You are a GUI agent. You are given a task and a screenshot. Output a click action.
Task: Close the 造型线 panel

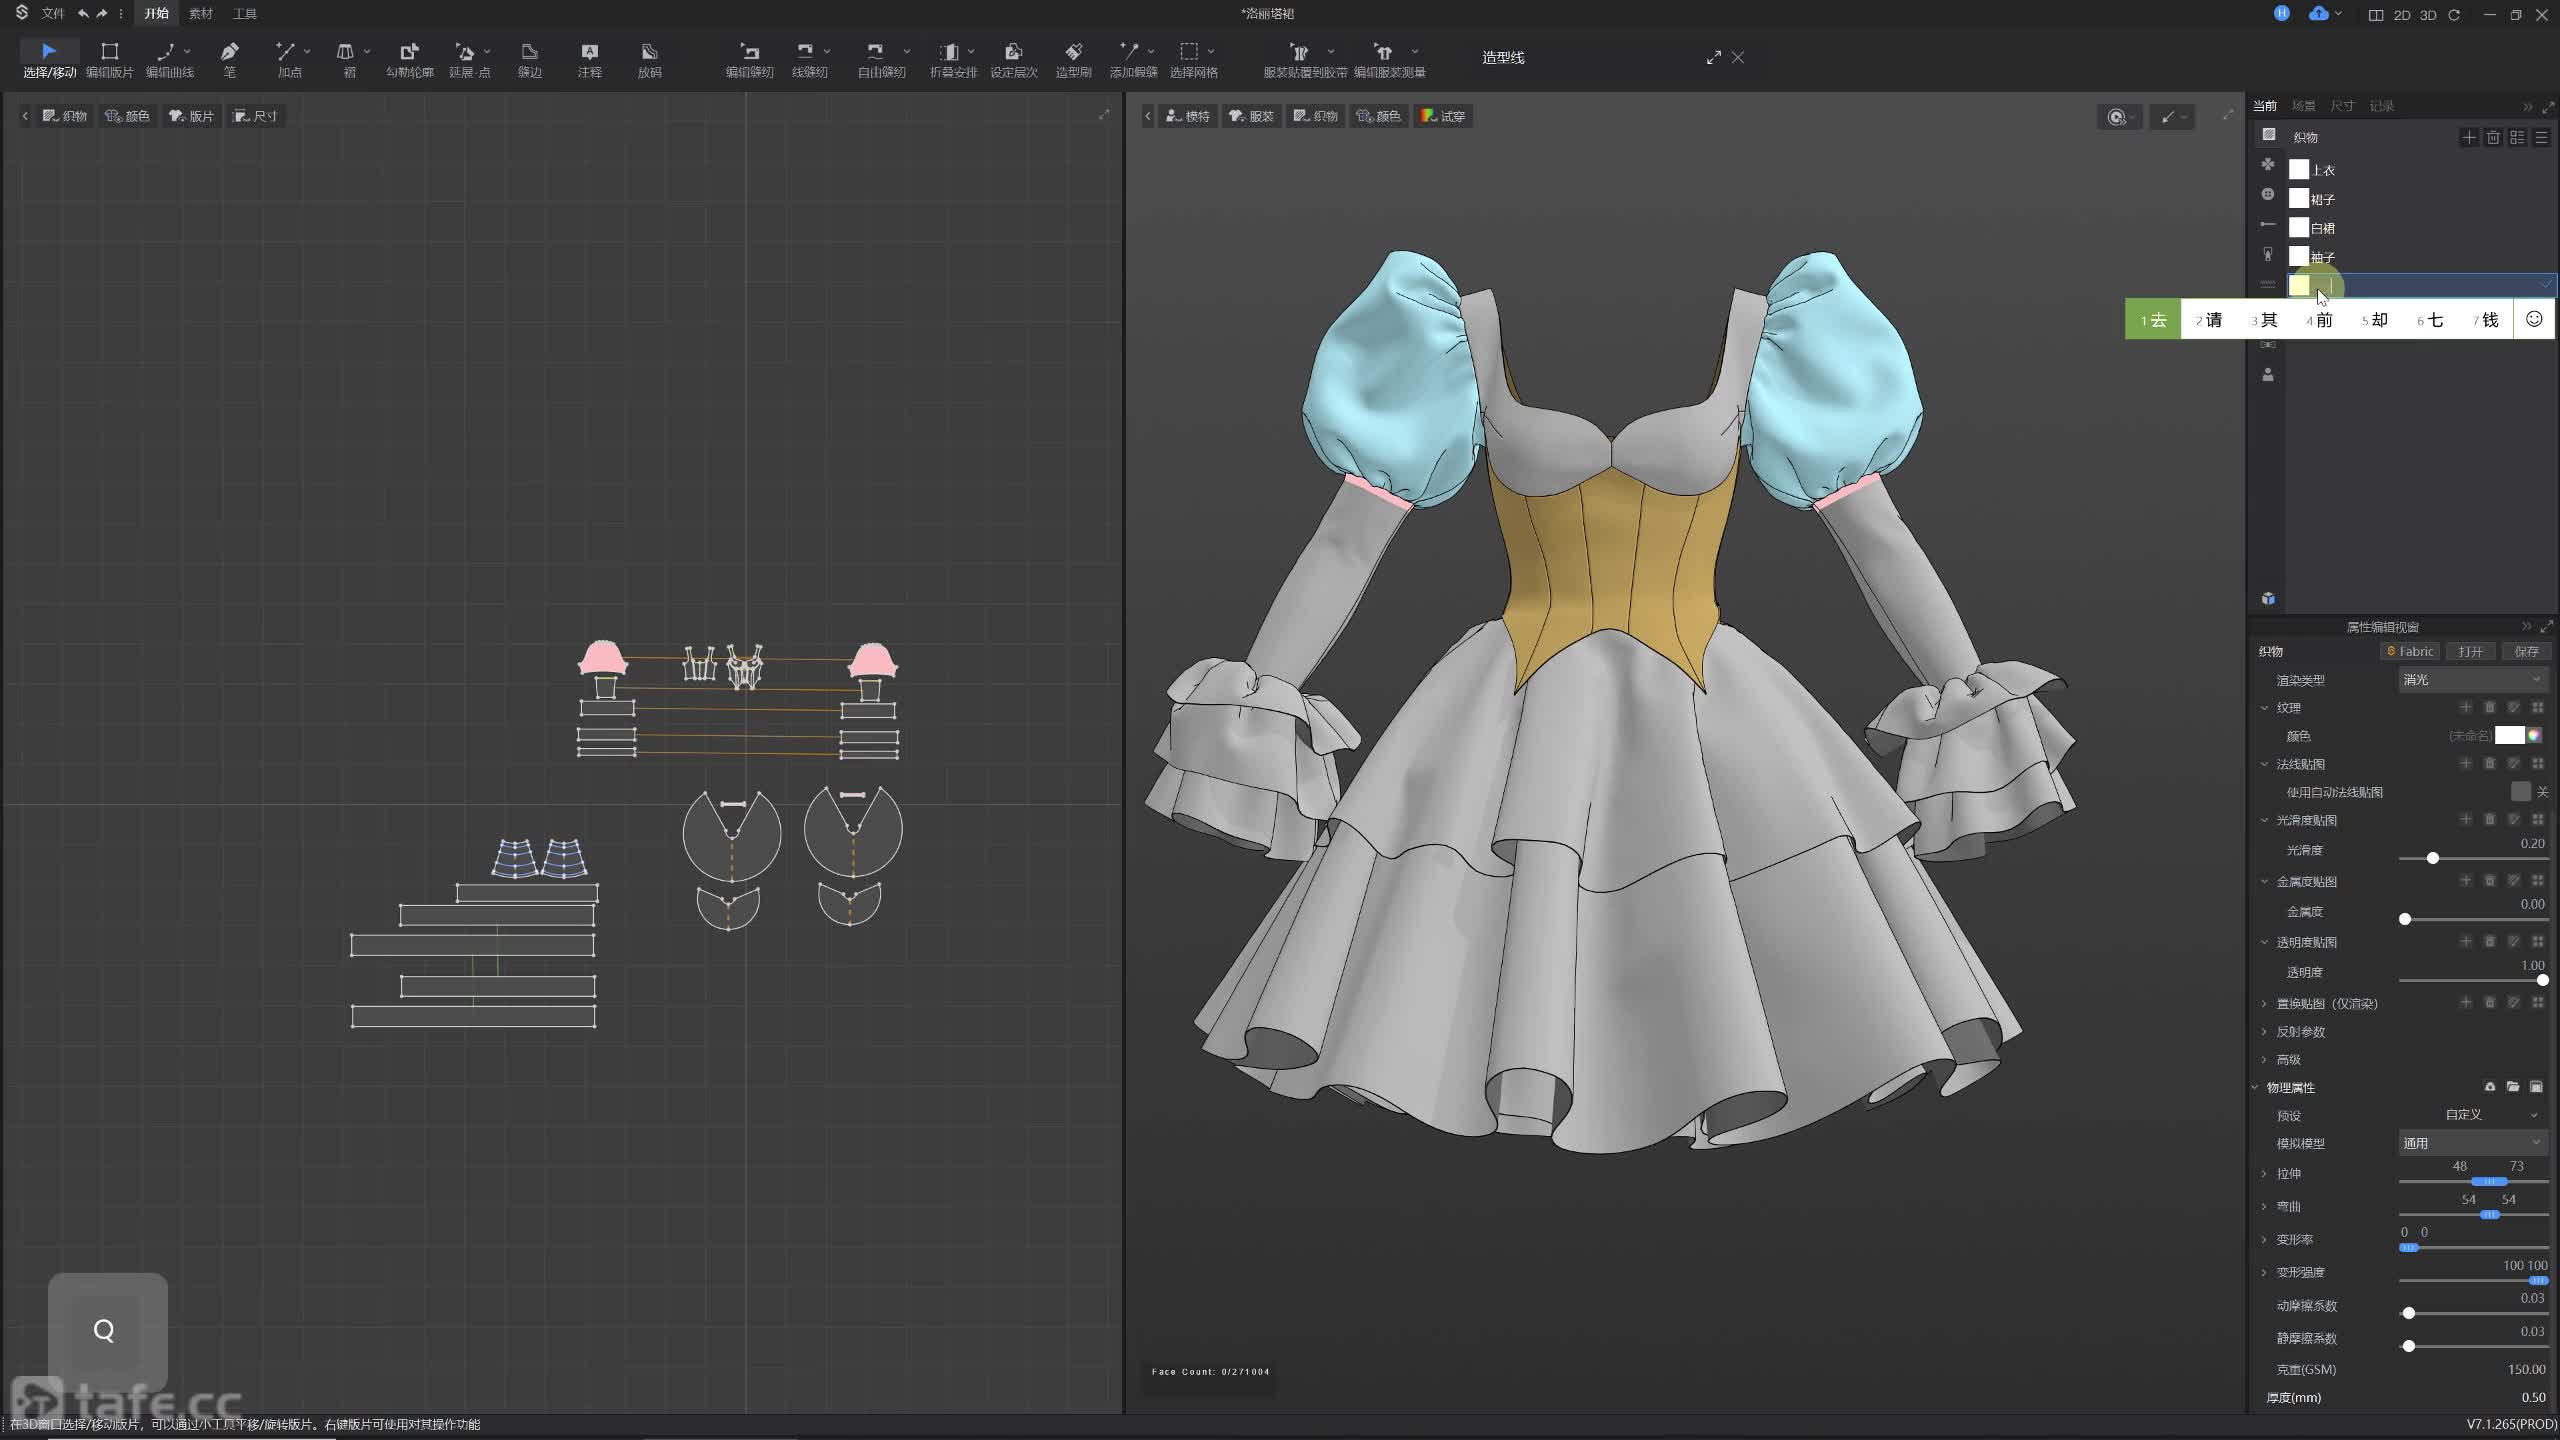(1738, 57)
